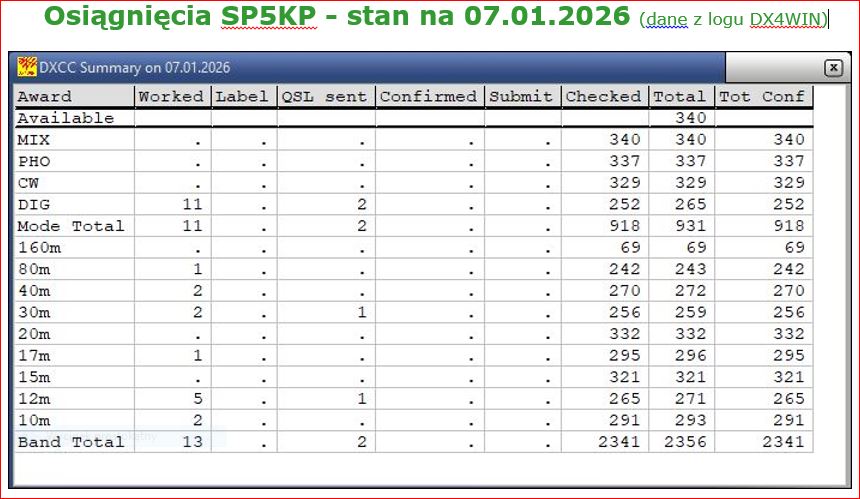
Task: Click the DXCC Summary title bar text
Action: (x=135, y=68)
